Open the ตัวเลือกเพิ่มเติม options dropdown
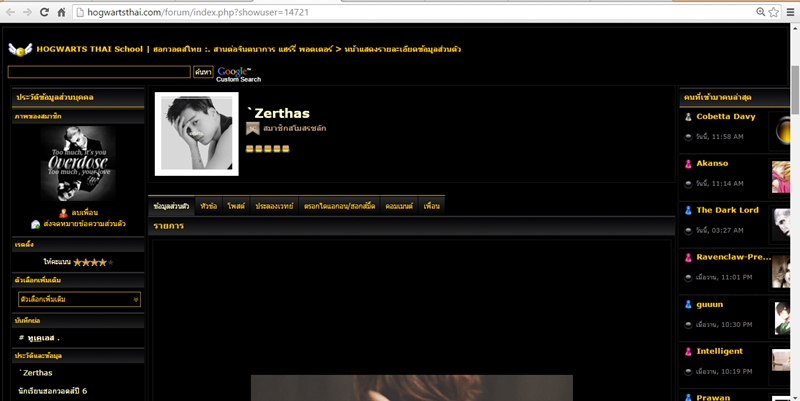The image size is (800, 401). [x=79, y=299]
